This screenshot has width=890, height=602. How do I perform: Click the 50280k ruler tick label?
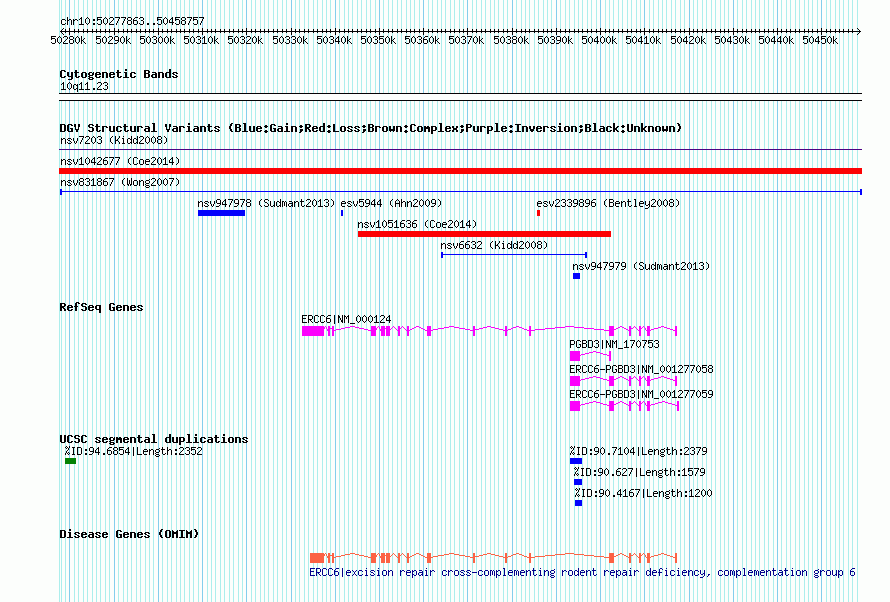click(68, 40)
